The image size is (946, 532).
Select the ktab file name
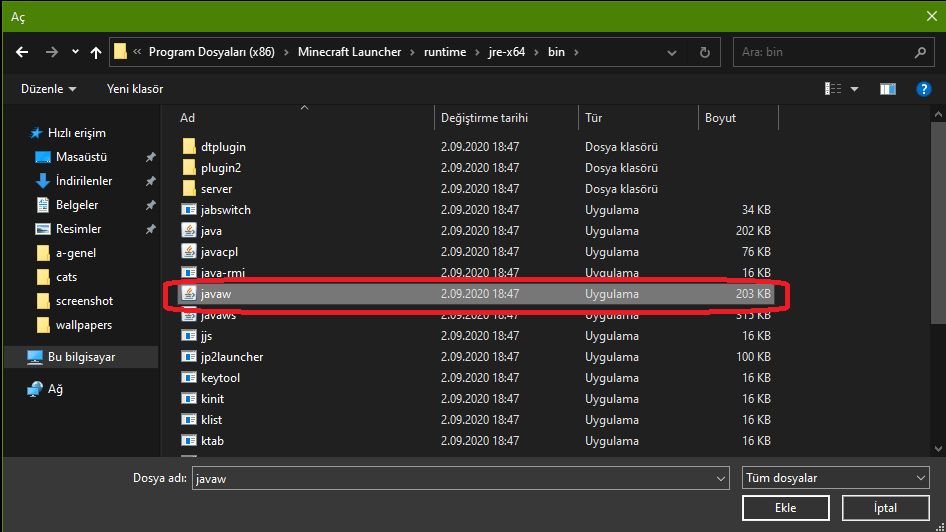pos(212,441)
